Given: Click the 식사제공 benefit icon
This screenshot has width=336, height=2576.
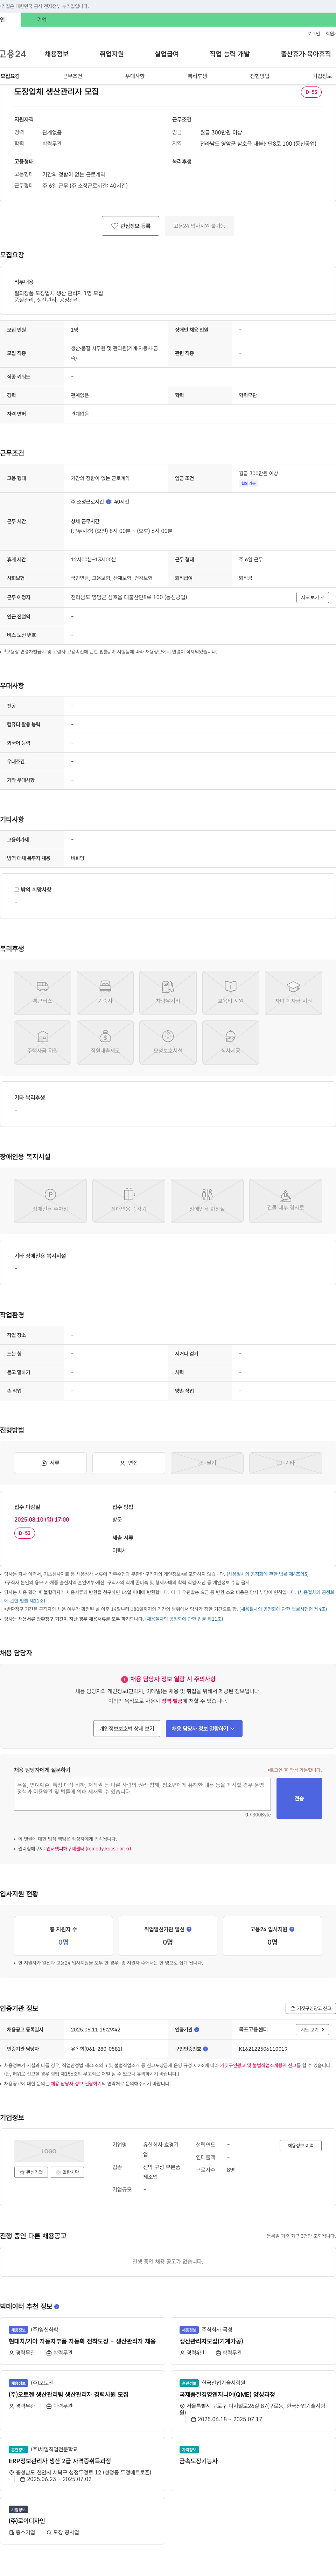Looking at the screenshot, I should click(231, 1042).
